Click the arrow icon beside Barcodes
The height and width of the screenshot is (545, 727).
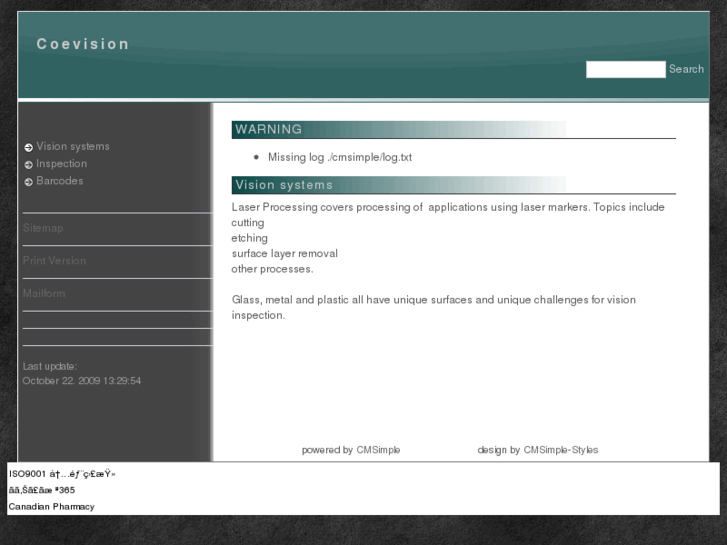click(28, 181)
